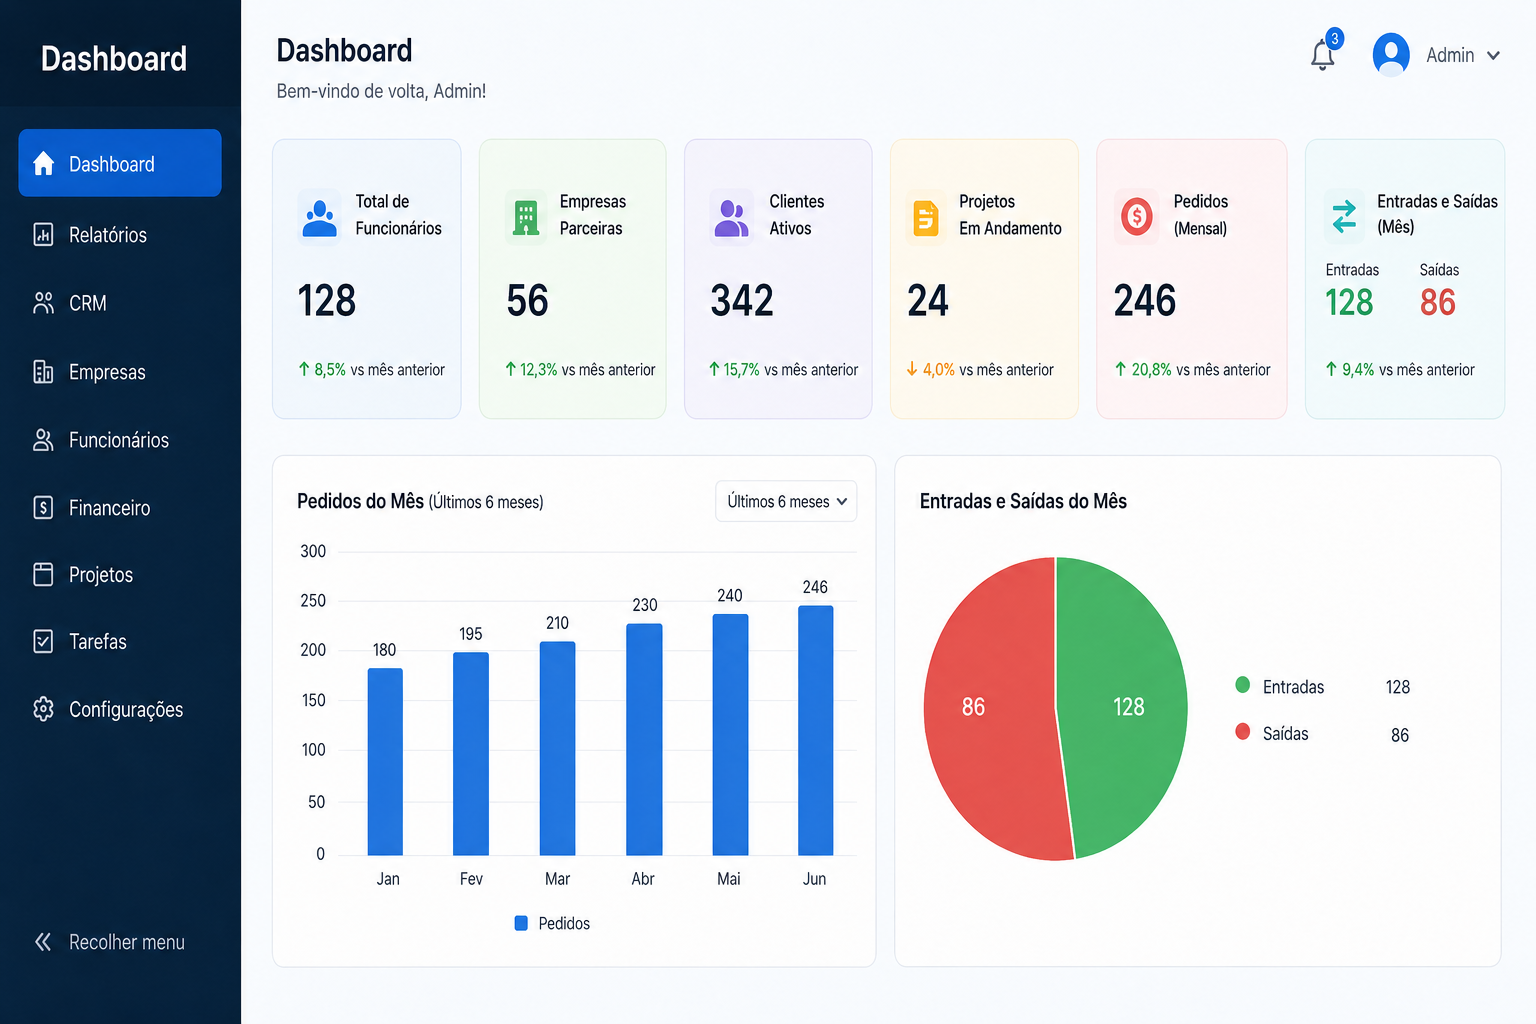Click the Admin user avatar
This screenshot has width=1536, height=1024.
(1391, 54)
